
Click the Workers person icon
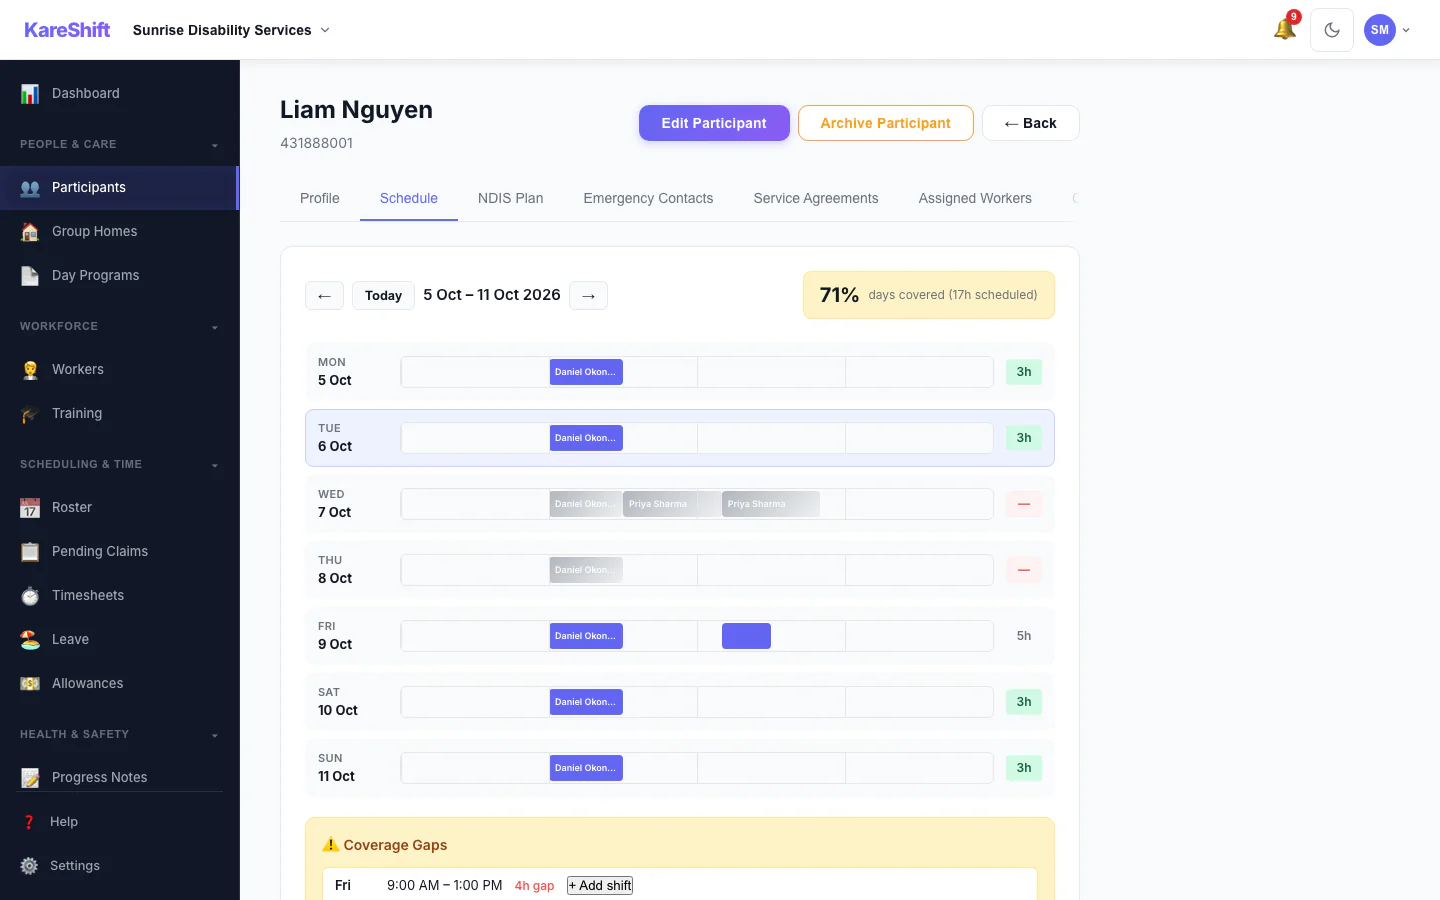pyautogui.click(x=30, y=369)
